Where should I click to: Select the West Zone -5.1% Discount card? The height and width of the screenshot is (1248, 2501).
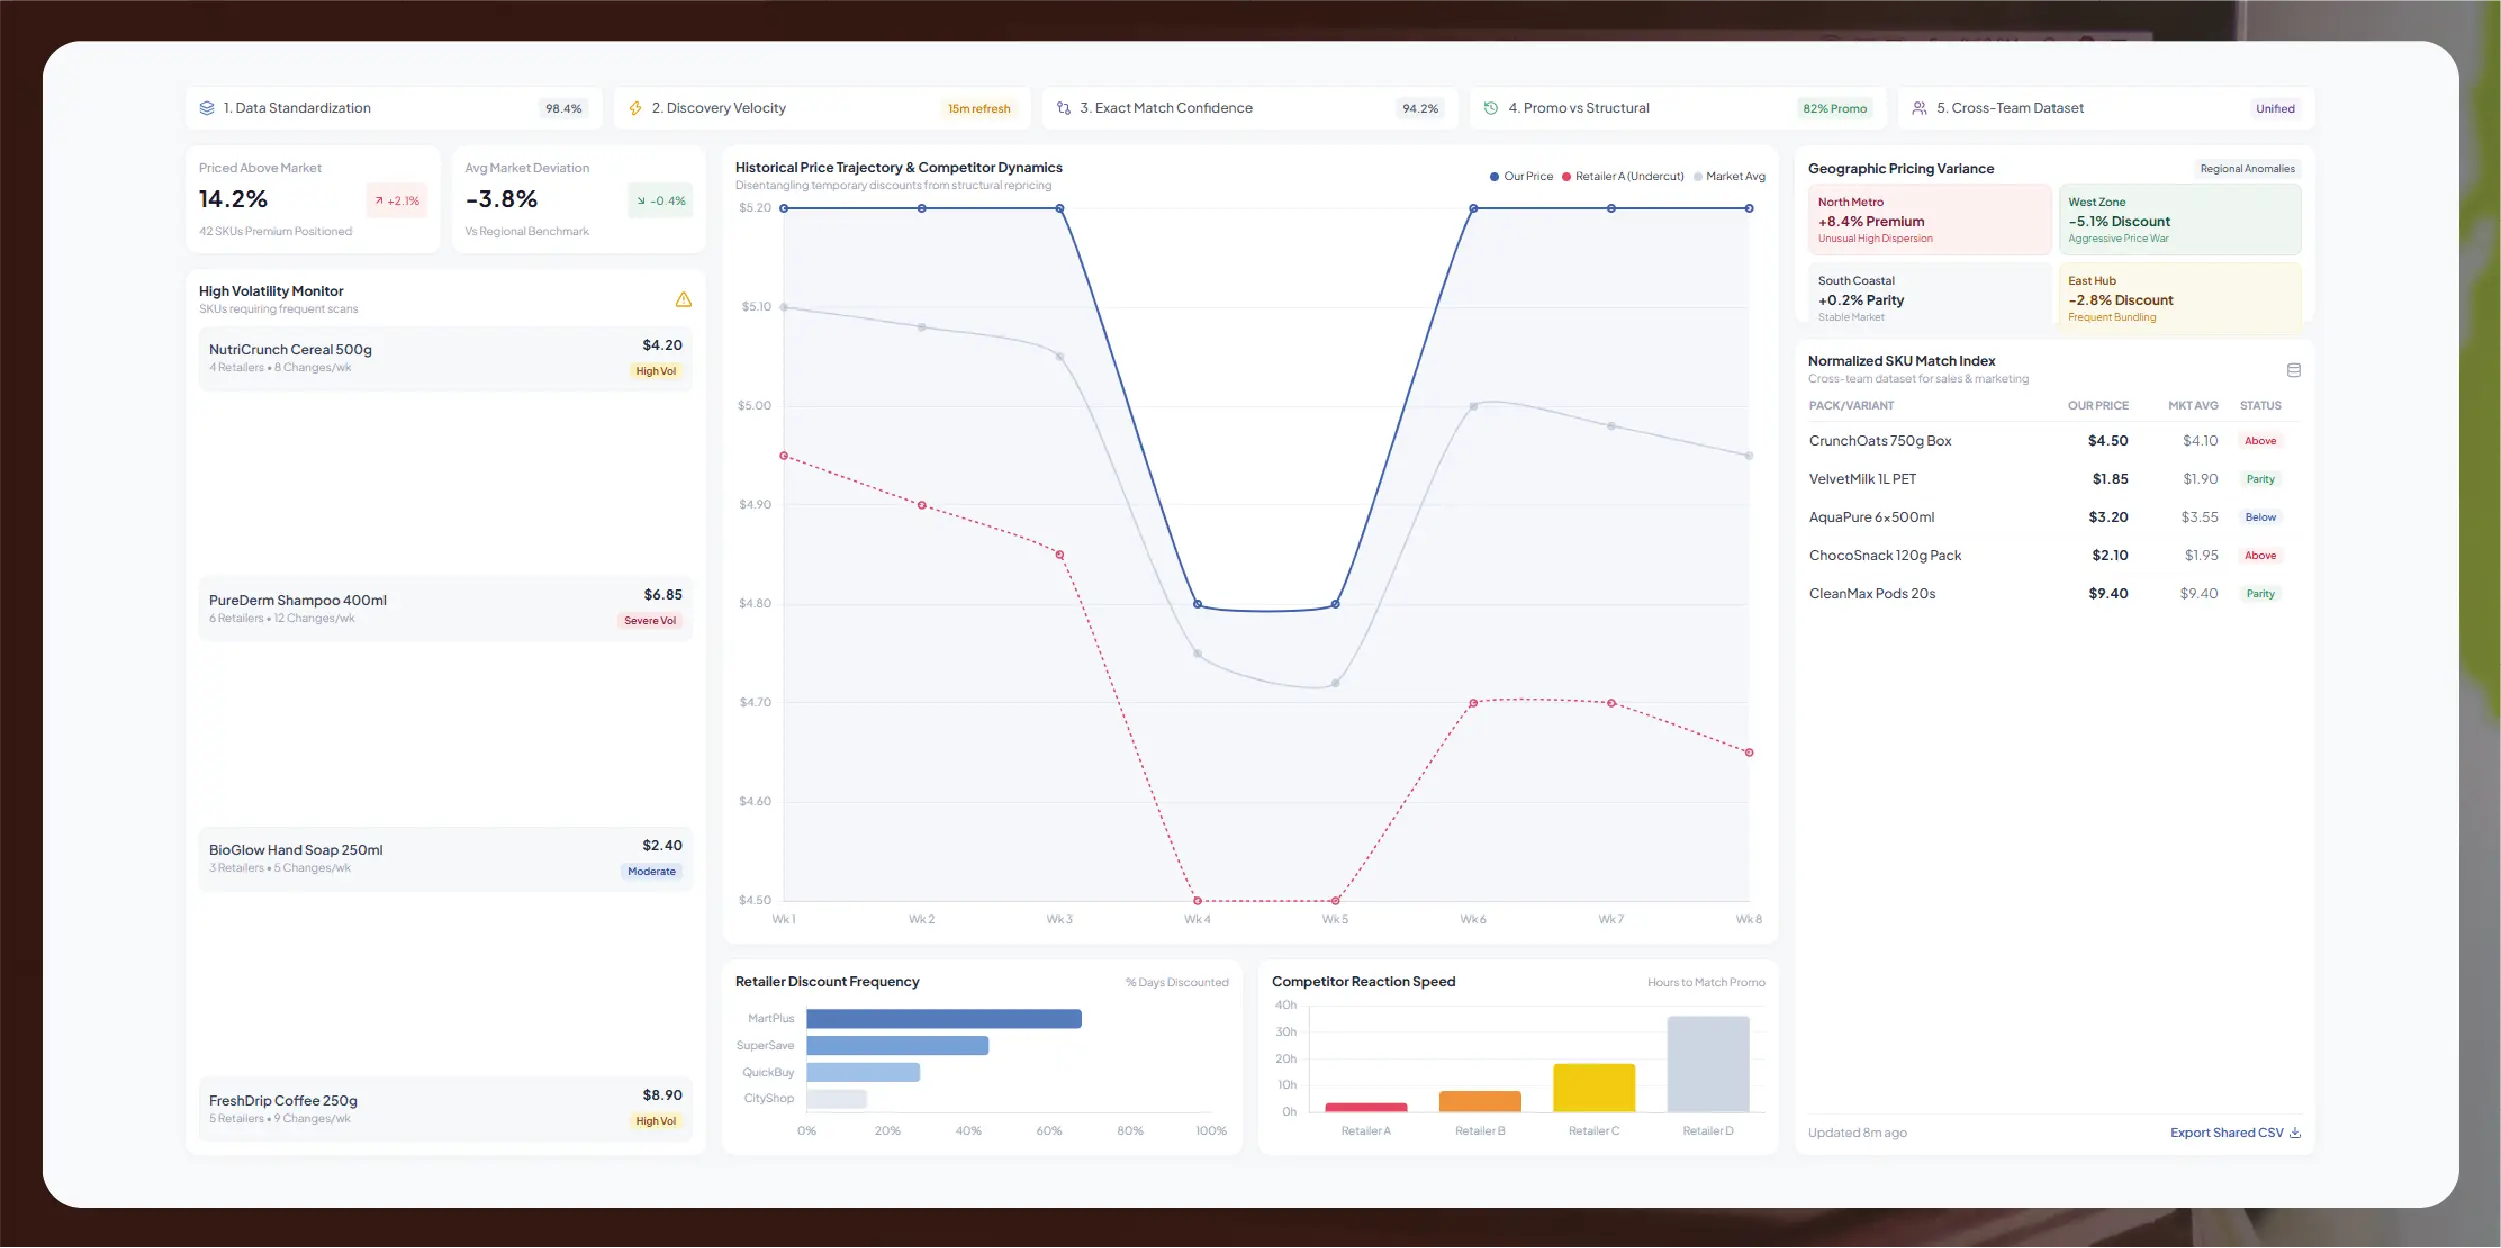(2180, 219)
